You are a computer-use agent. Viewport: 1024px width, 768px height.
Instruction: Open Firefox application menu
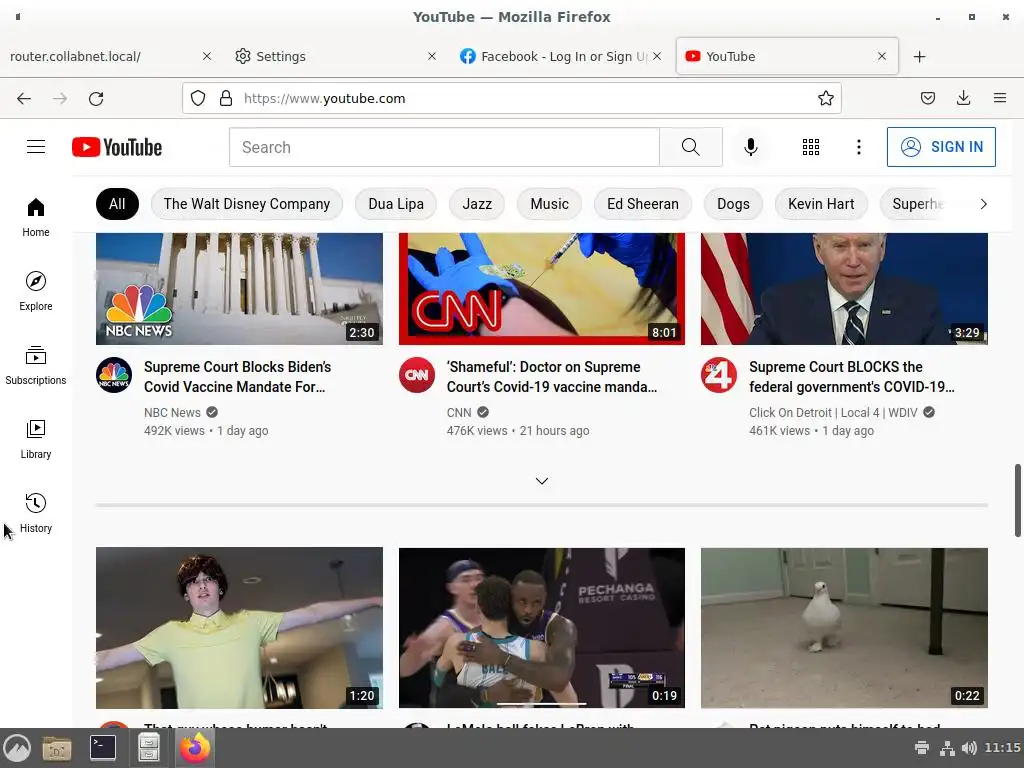pyautogui.click(x=999, y=99)
